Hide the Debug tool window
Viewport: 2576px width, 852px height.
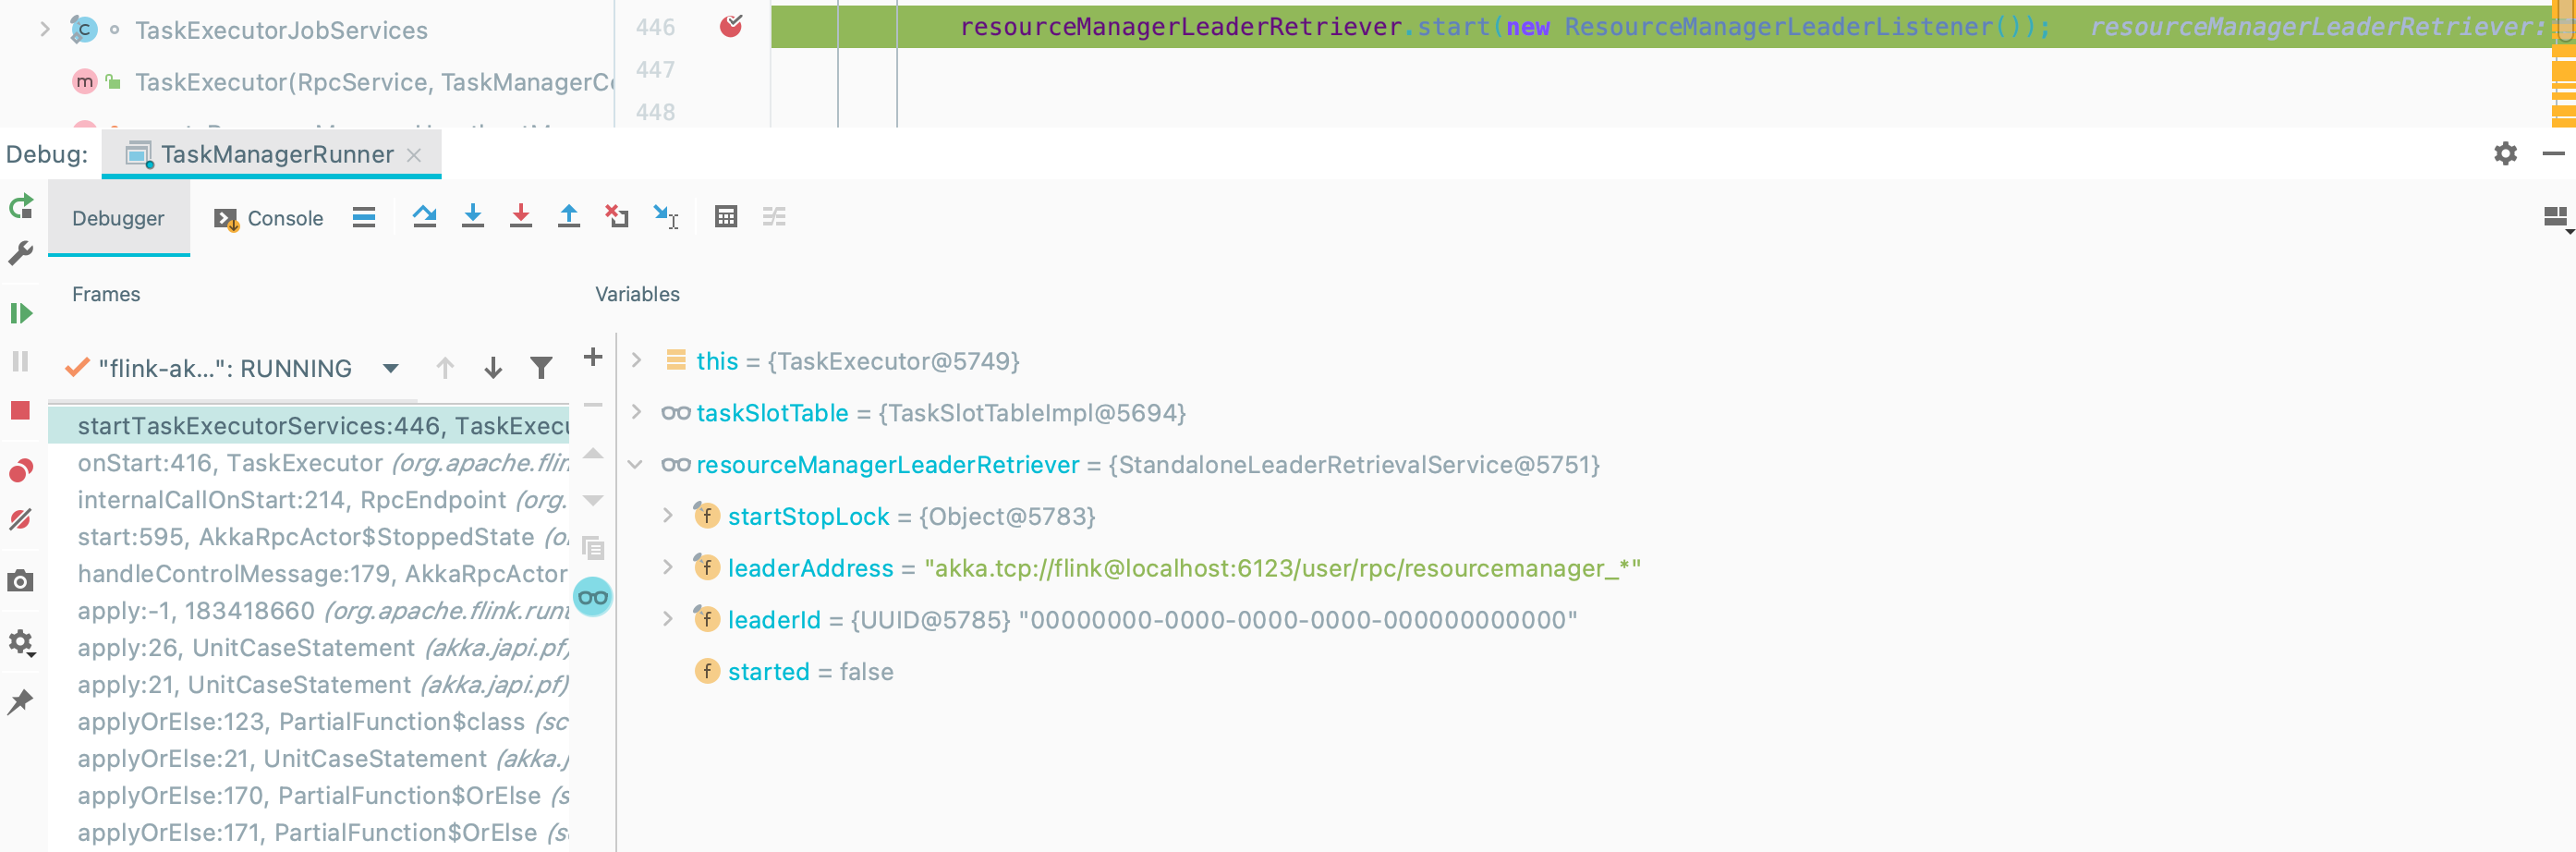coord(2553,153)
